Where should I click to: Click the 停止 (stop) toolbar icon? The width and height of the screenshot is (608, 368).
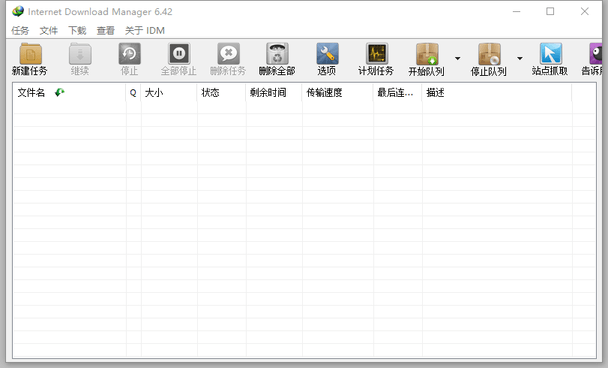(x=130, y=54)
